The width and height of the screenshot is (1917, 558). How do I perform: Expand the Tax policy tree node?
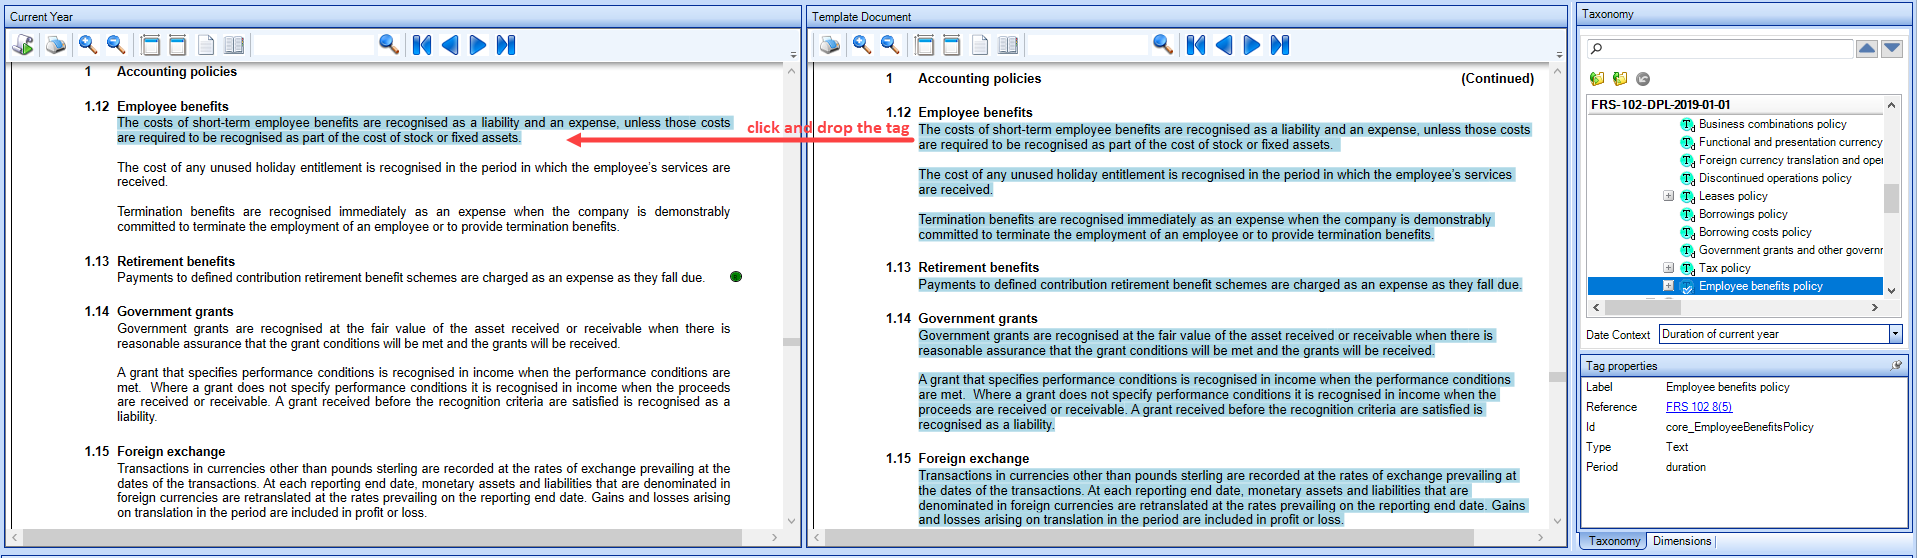click(1668, 268)
